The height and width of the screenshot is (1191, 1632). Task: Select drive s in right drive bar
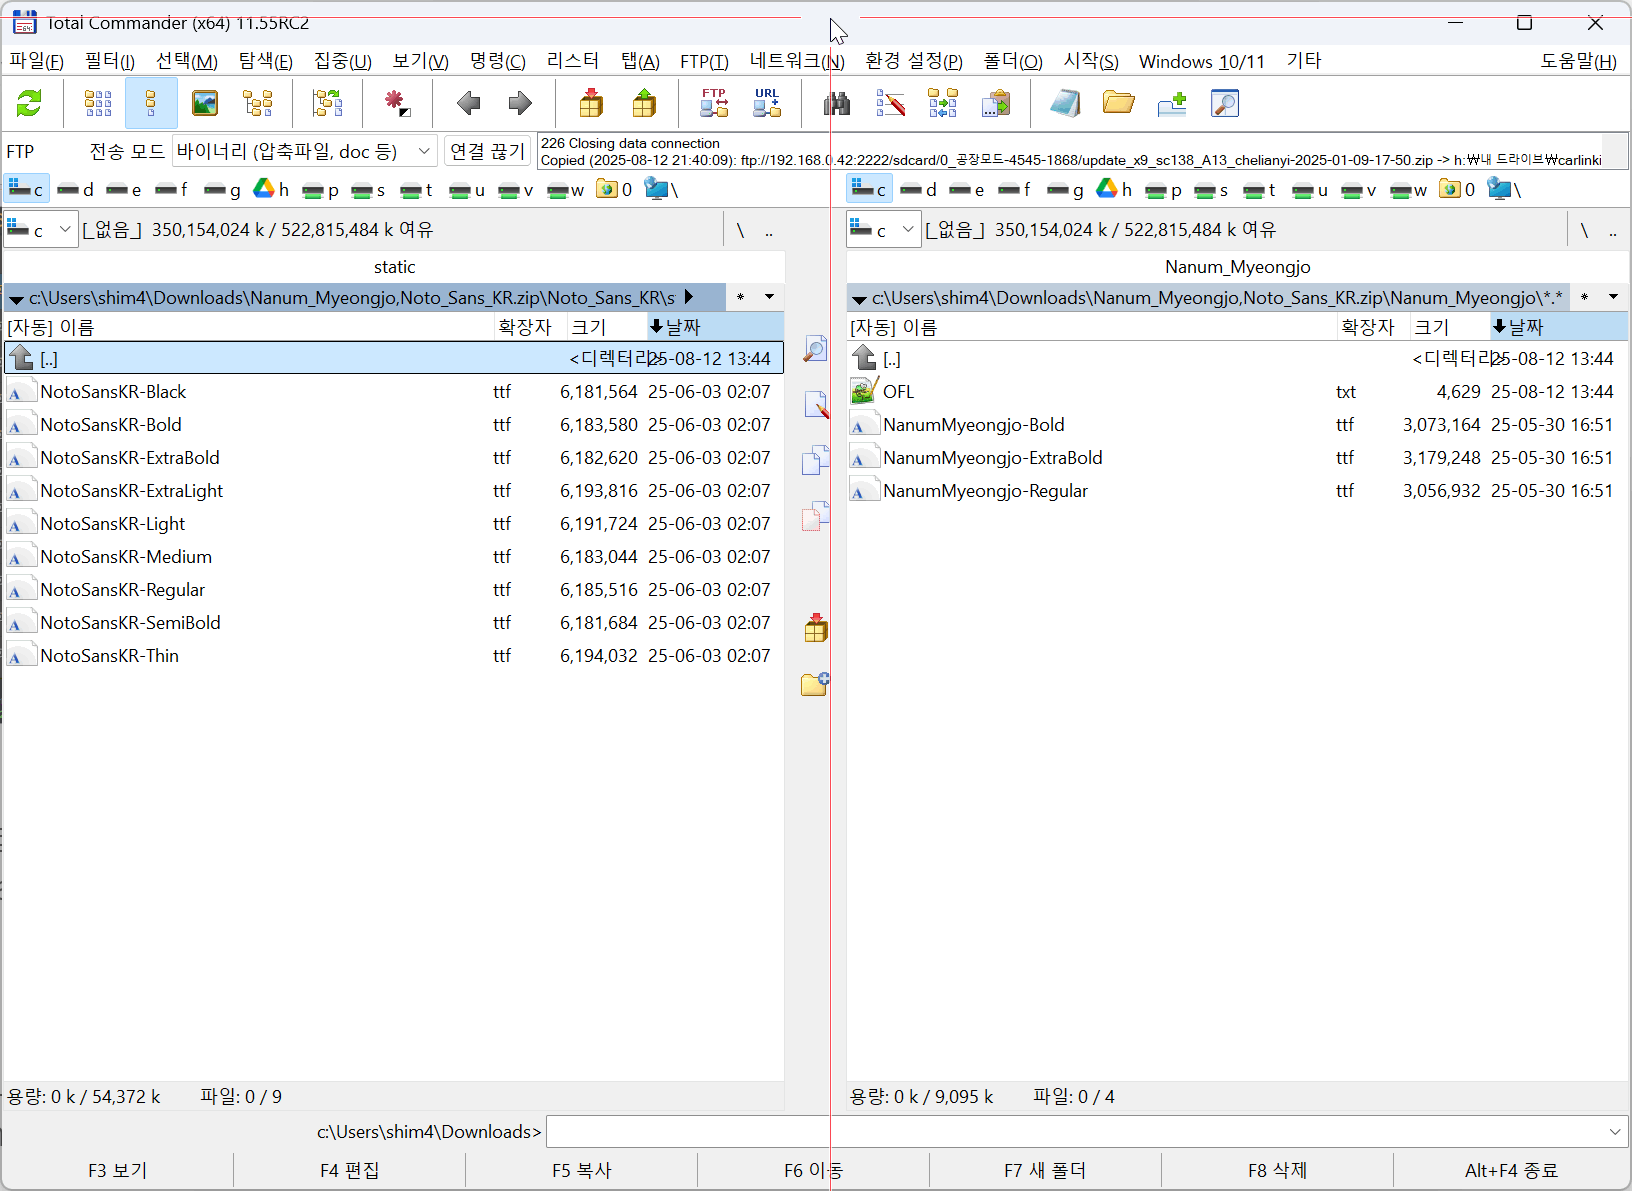coord(1211,189)
